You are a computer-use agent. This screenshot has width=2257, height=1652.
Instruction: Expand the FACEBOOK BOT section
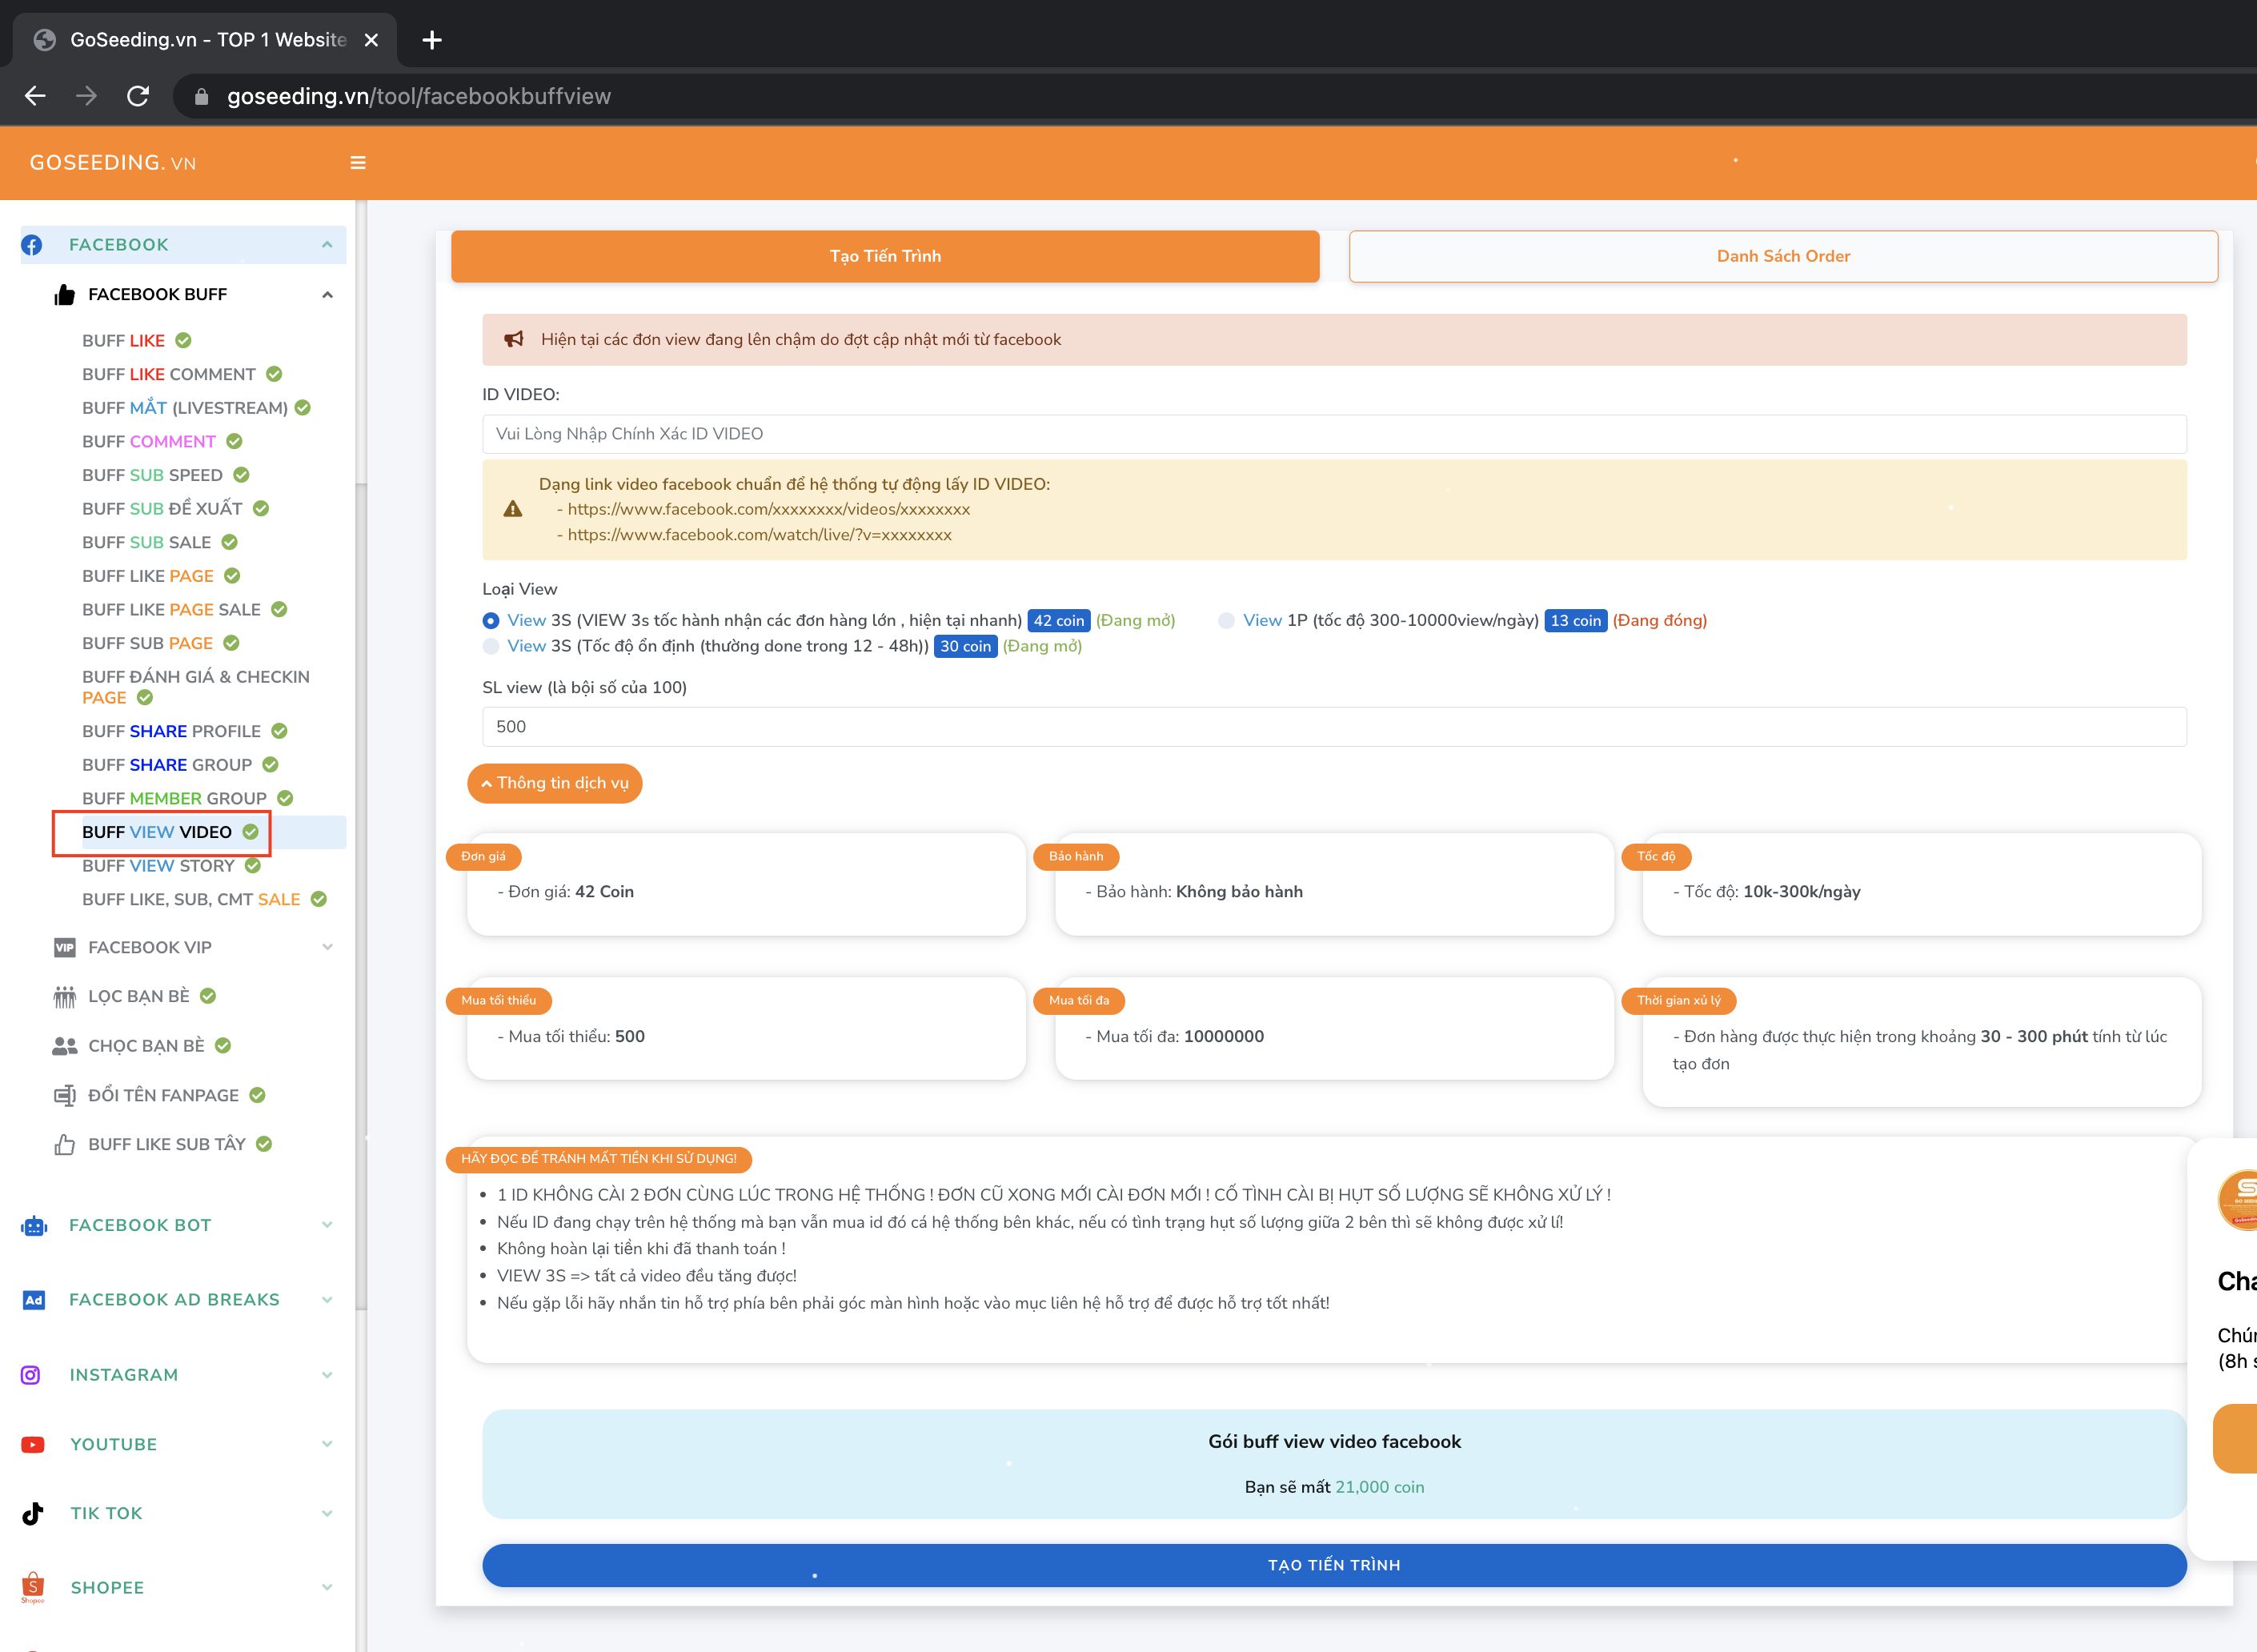327,1225
